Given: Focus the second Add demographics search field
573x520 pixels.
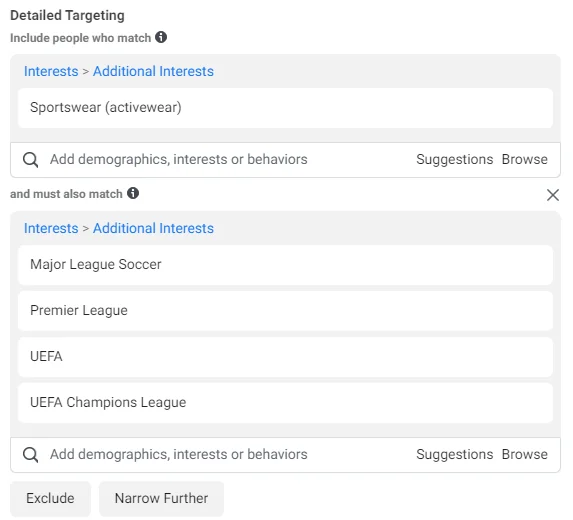Looking at the screenshot, I should (227, 455).
